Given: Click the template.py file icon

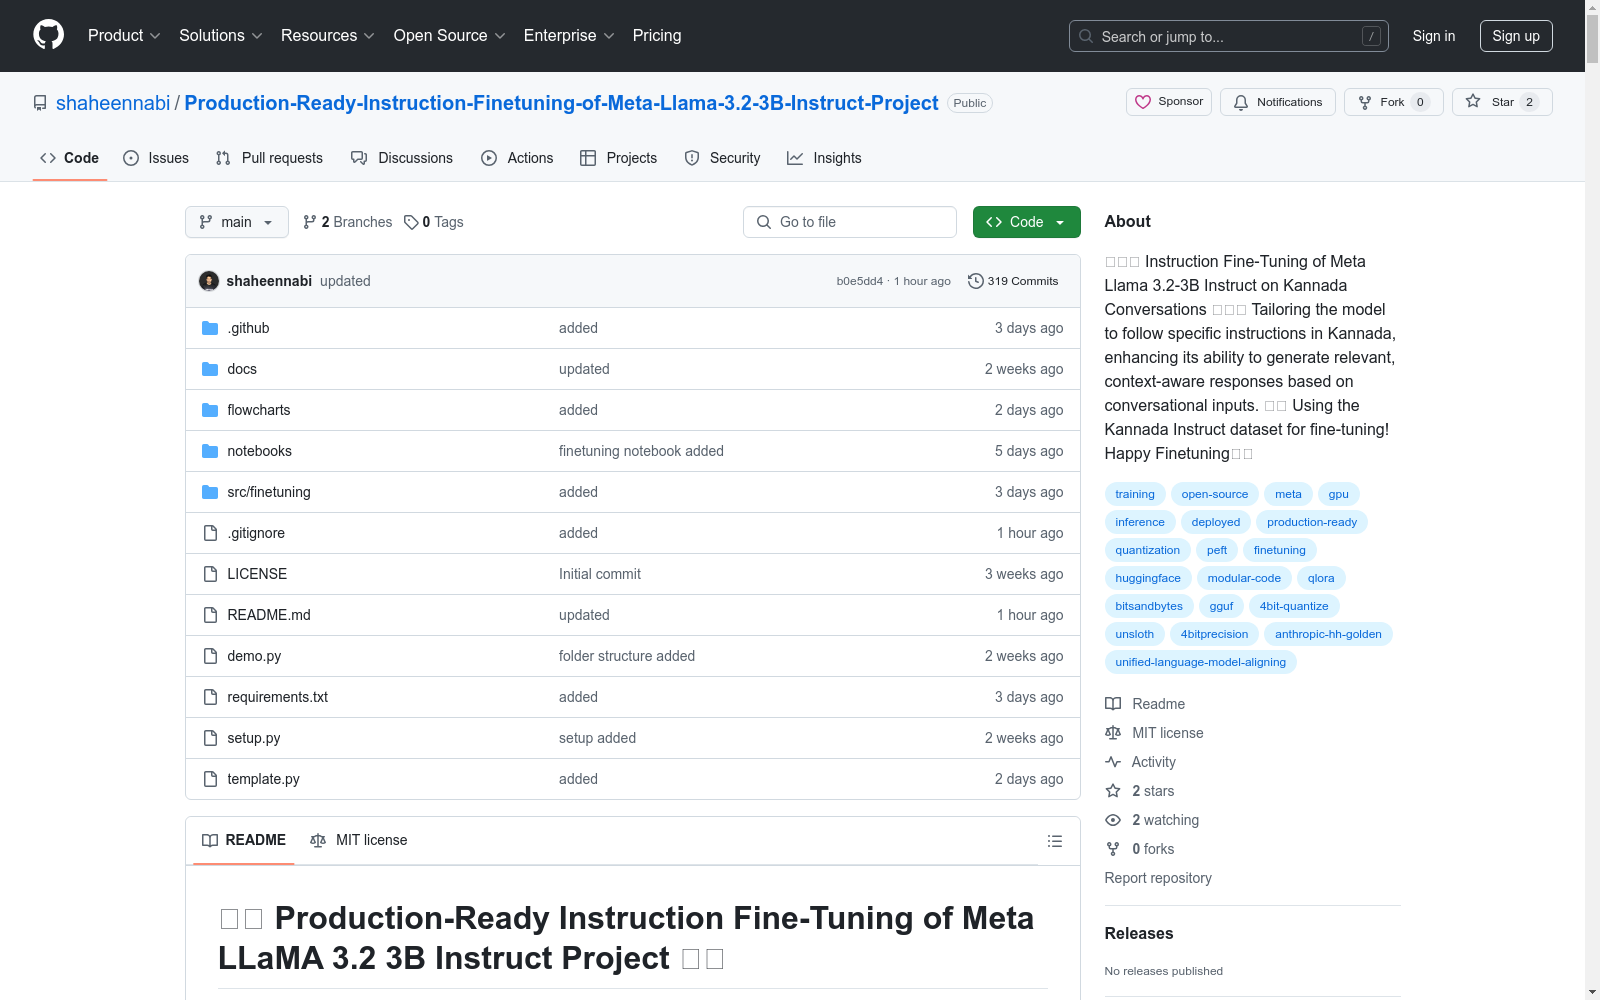Looking at the screenshot, I should (210, 779).
